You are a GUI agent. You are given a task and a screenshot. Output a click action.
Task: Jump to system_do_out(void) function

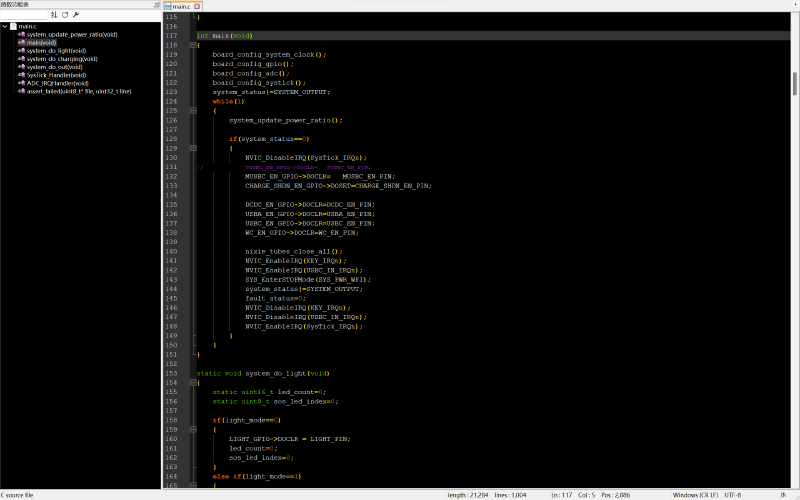[55, 67]
